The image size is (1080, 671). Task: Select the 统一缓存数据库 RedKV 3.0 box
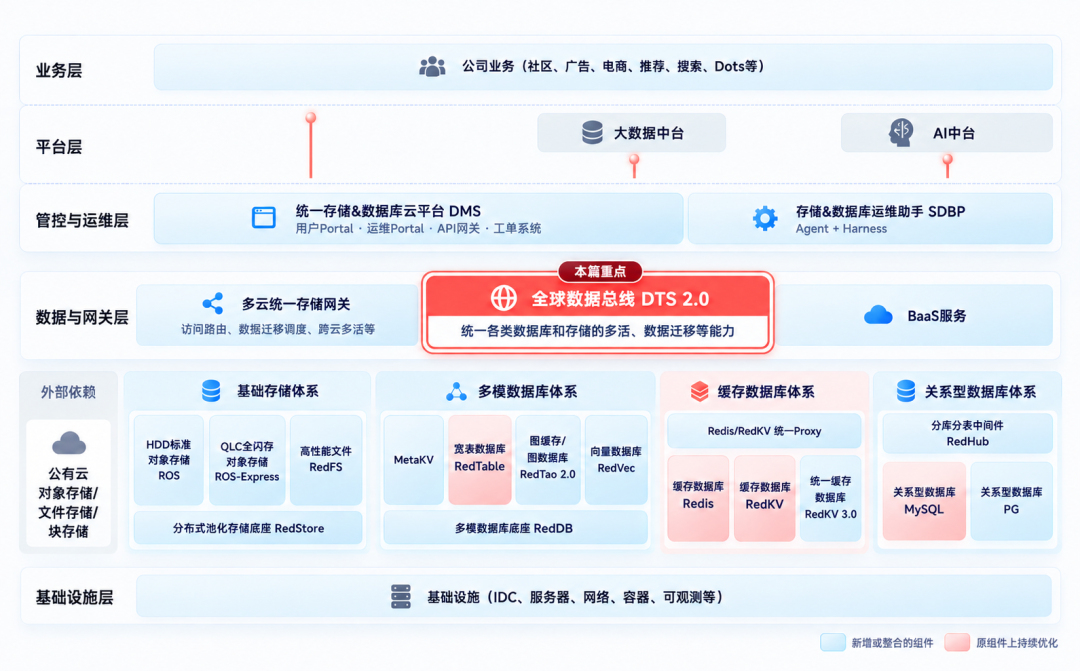point(831,497)
